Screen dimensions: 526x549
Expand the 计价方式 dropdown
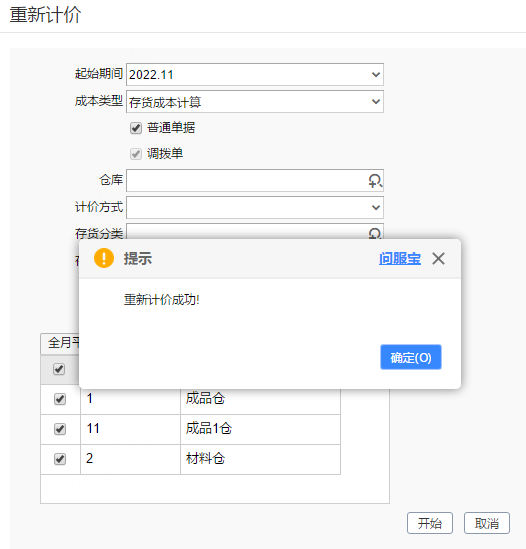255,207
